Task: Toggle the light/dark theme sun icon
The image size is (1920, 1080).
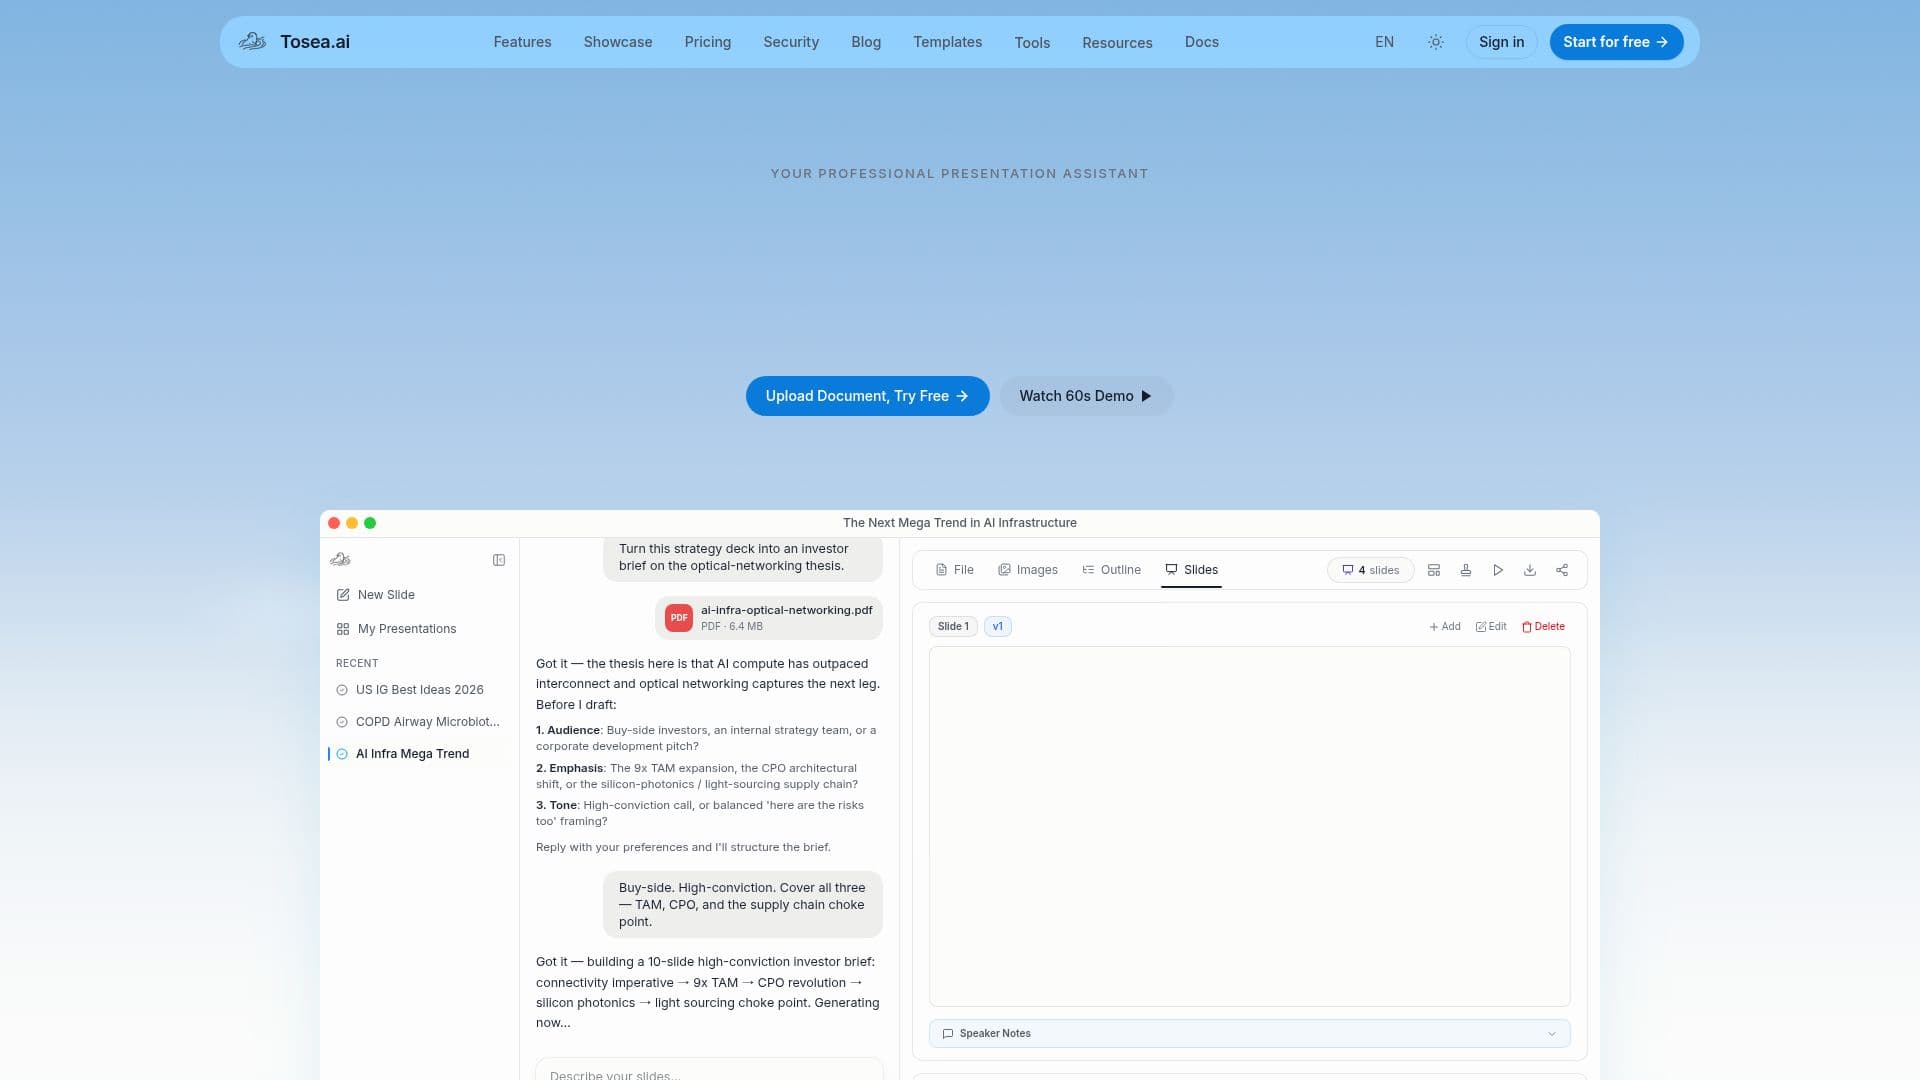Action: tap(1435, 42)
